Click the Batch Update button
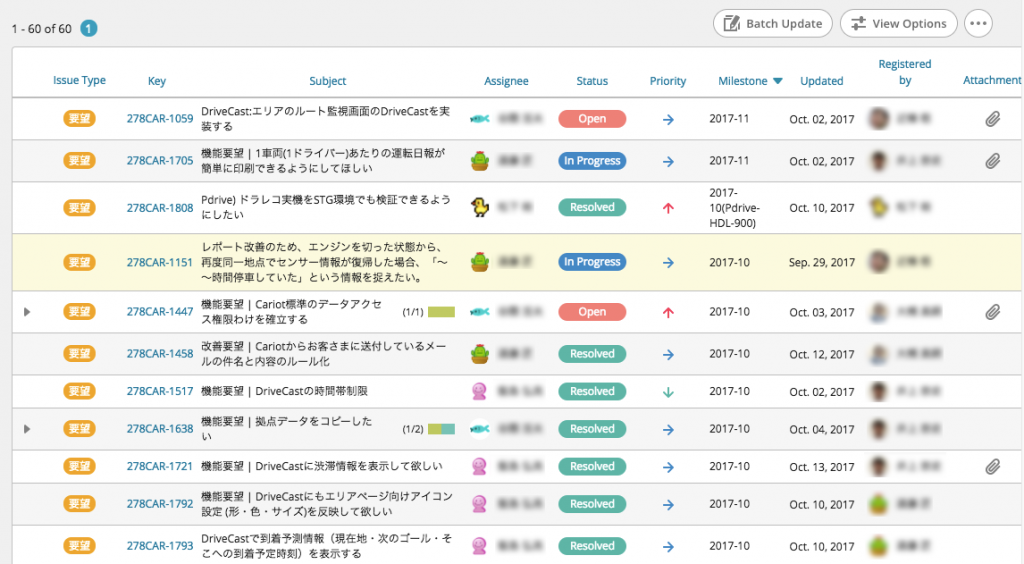Screen dimensions: 1024x564 click(772, 23)
